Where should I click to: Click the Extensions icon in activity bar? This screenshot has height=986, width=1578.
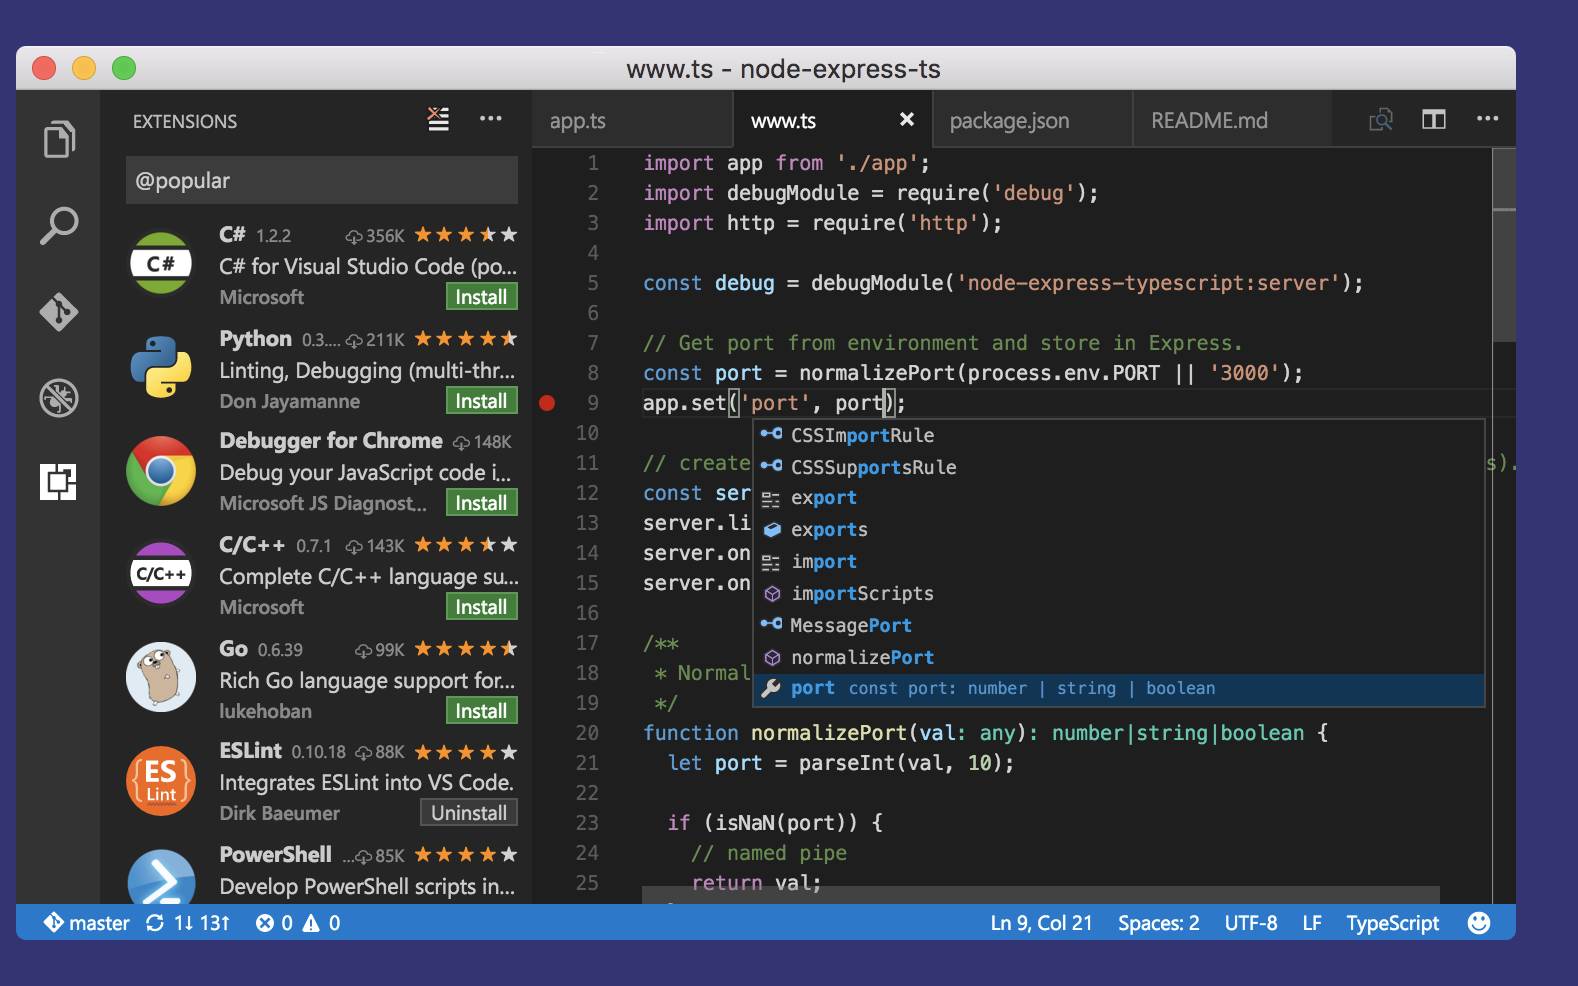click(59, 482)
